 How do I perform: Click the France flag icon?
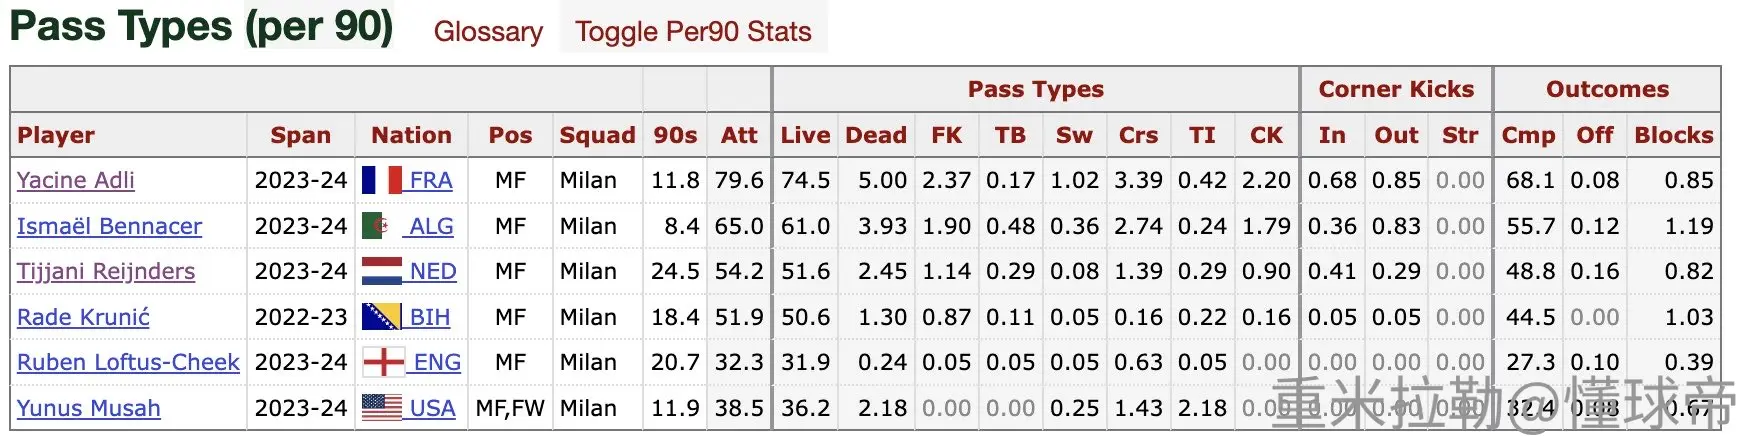(381, 180)
